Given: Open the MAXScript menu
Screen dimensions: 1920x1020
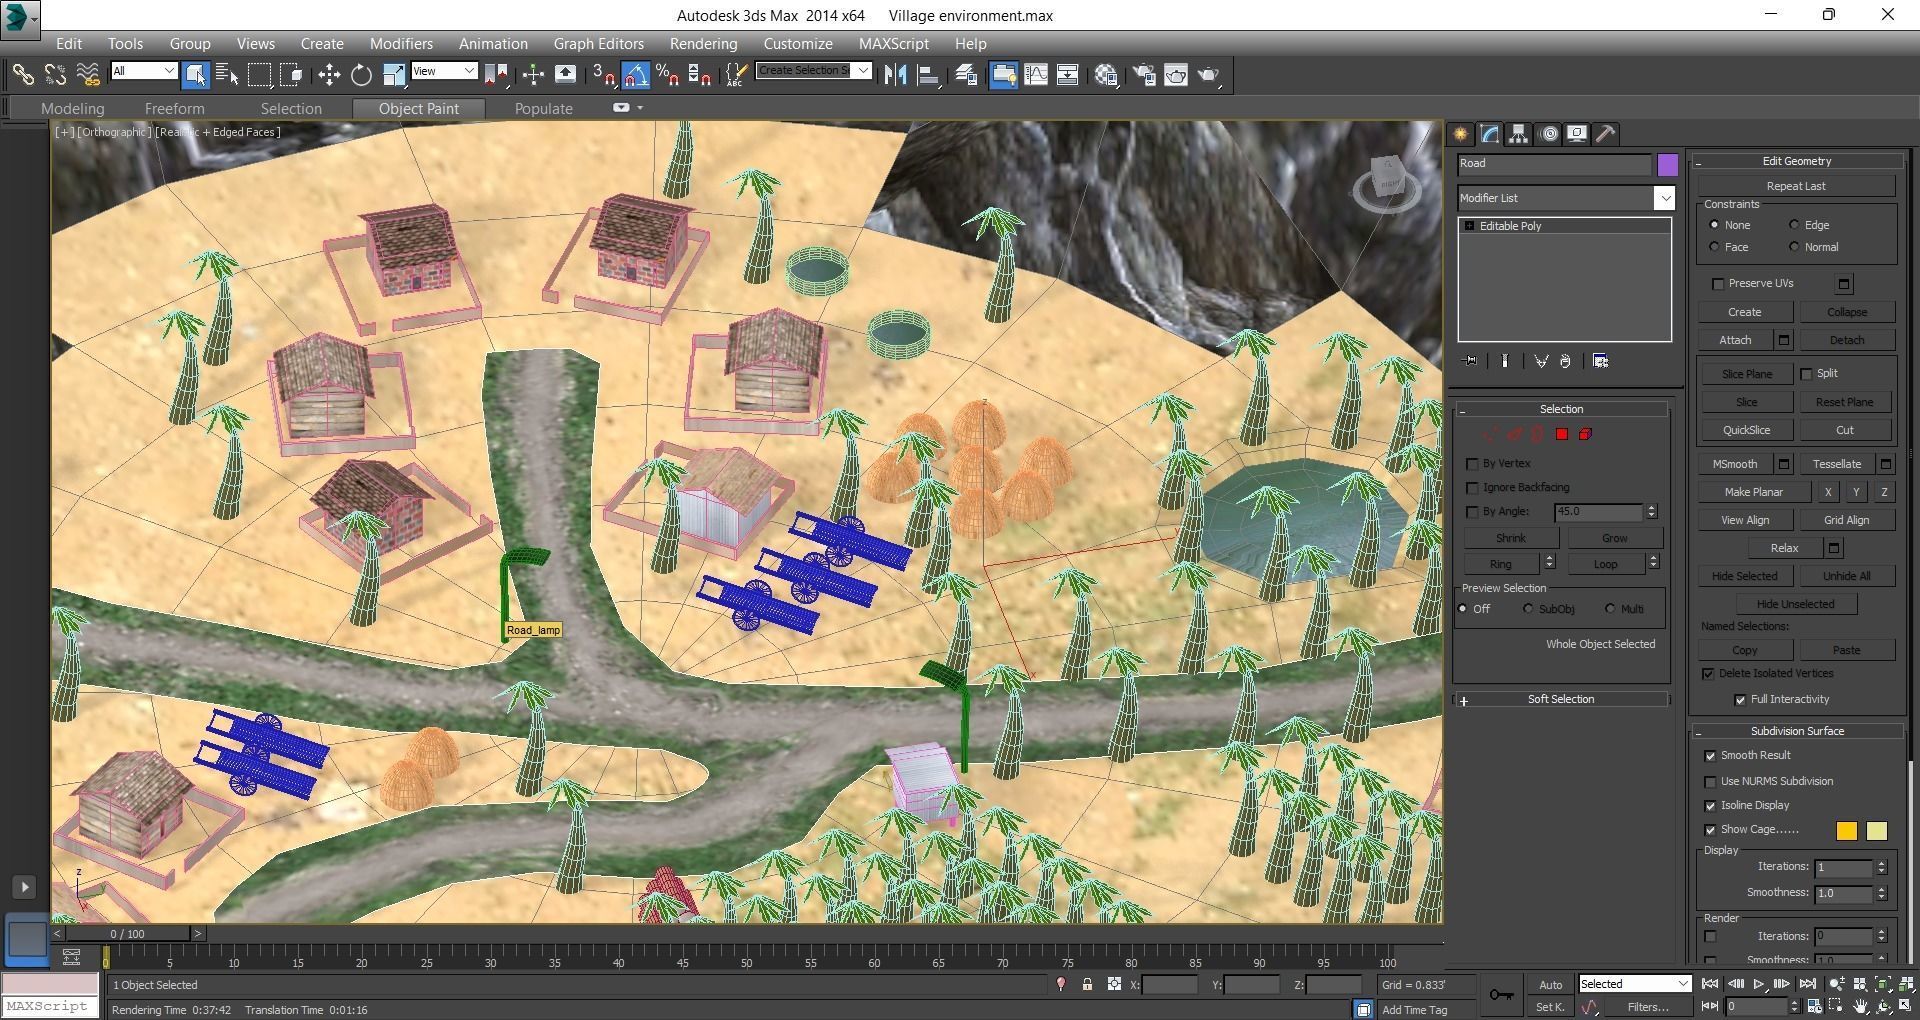Looking at the screenshot, I should (893, 44).
